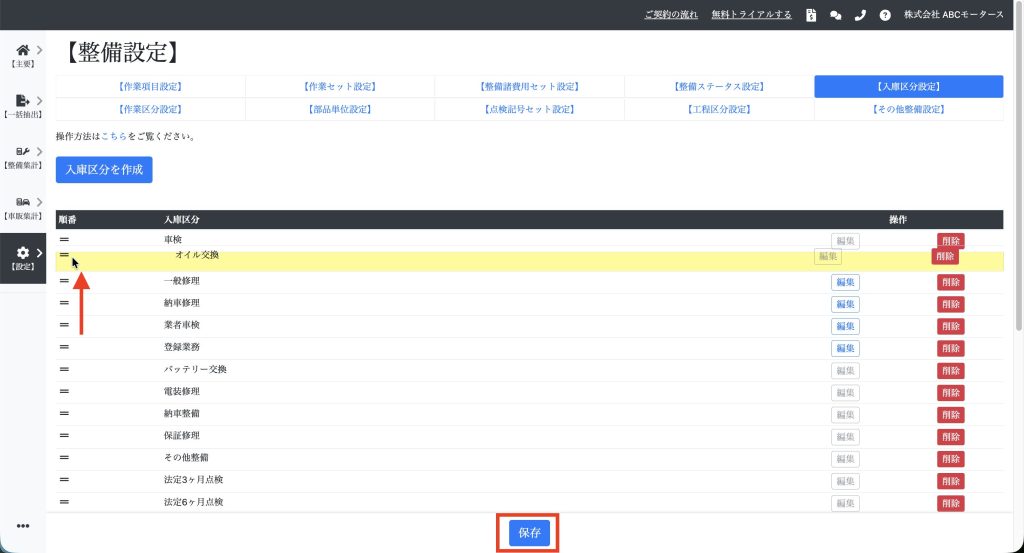1024x553 pixels.
Task: Click the three dots at sidebar bottom
Action: pyautogui.click(x=23, y=527)
